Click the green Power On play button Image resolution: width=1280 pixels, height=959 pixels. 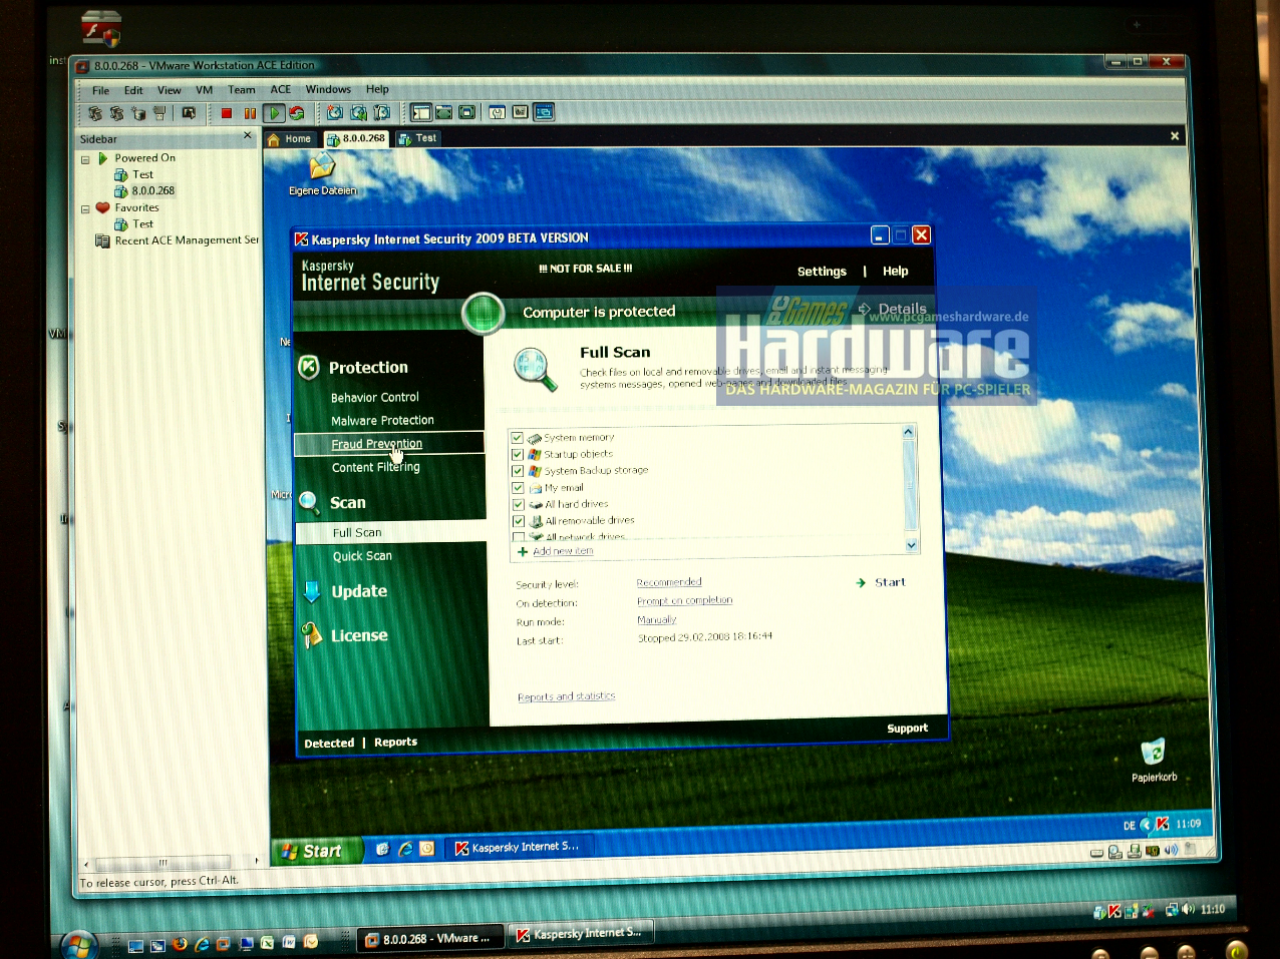(x=274, y=113)
